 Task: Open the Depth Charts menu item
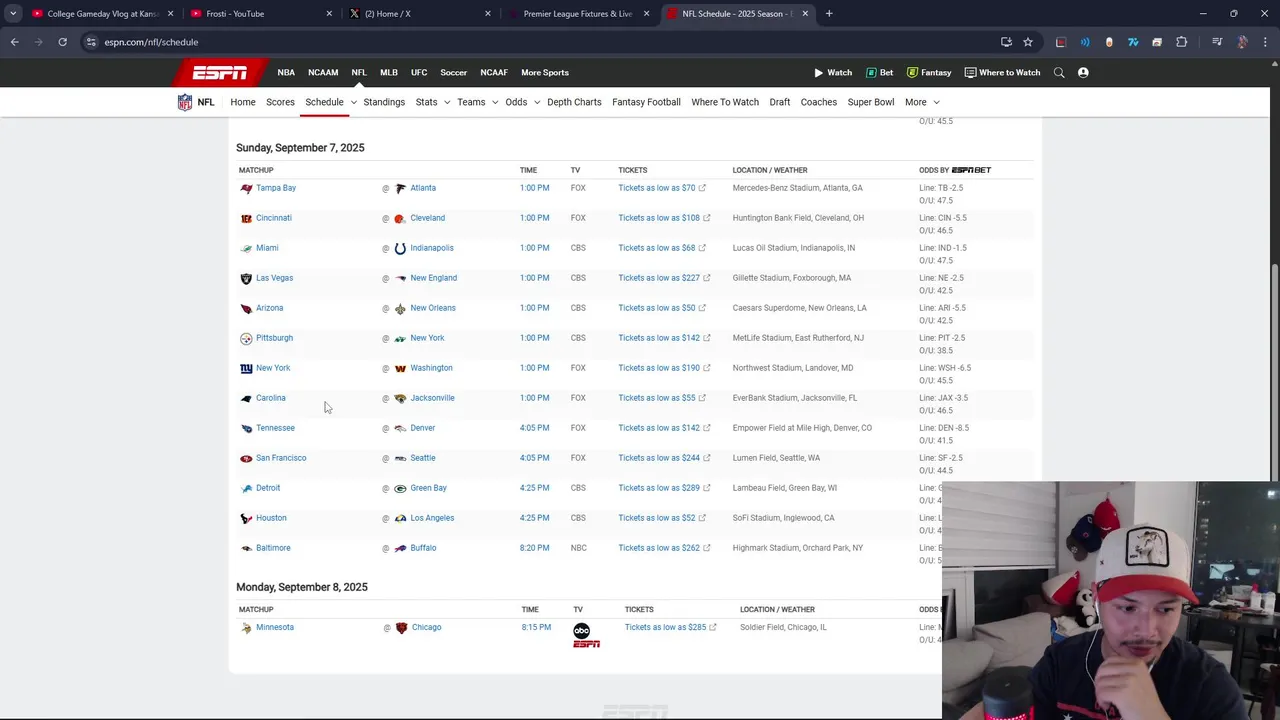pyautogui.click(x=574, y=102)
